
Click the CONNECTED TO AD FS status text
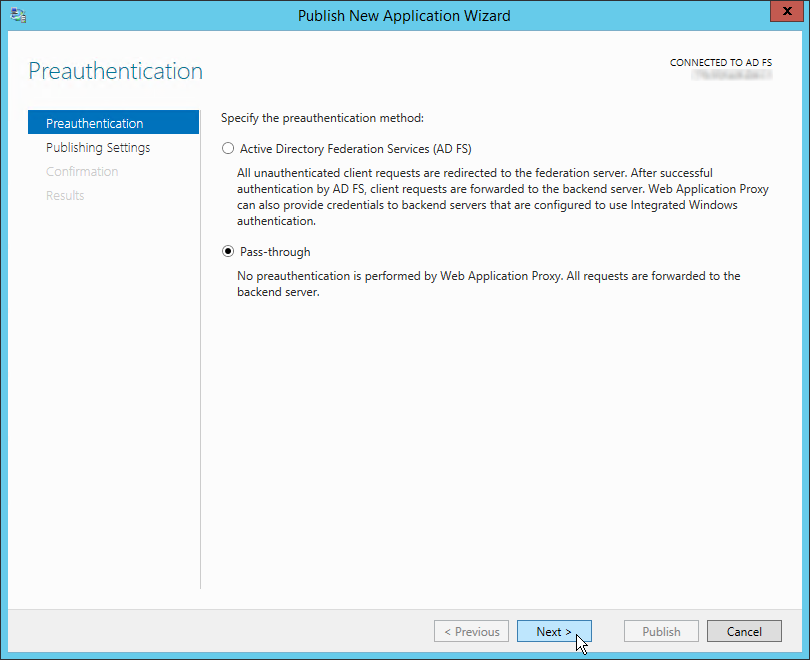tap(721, 62)
